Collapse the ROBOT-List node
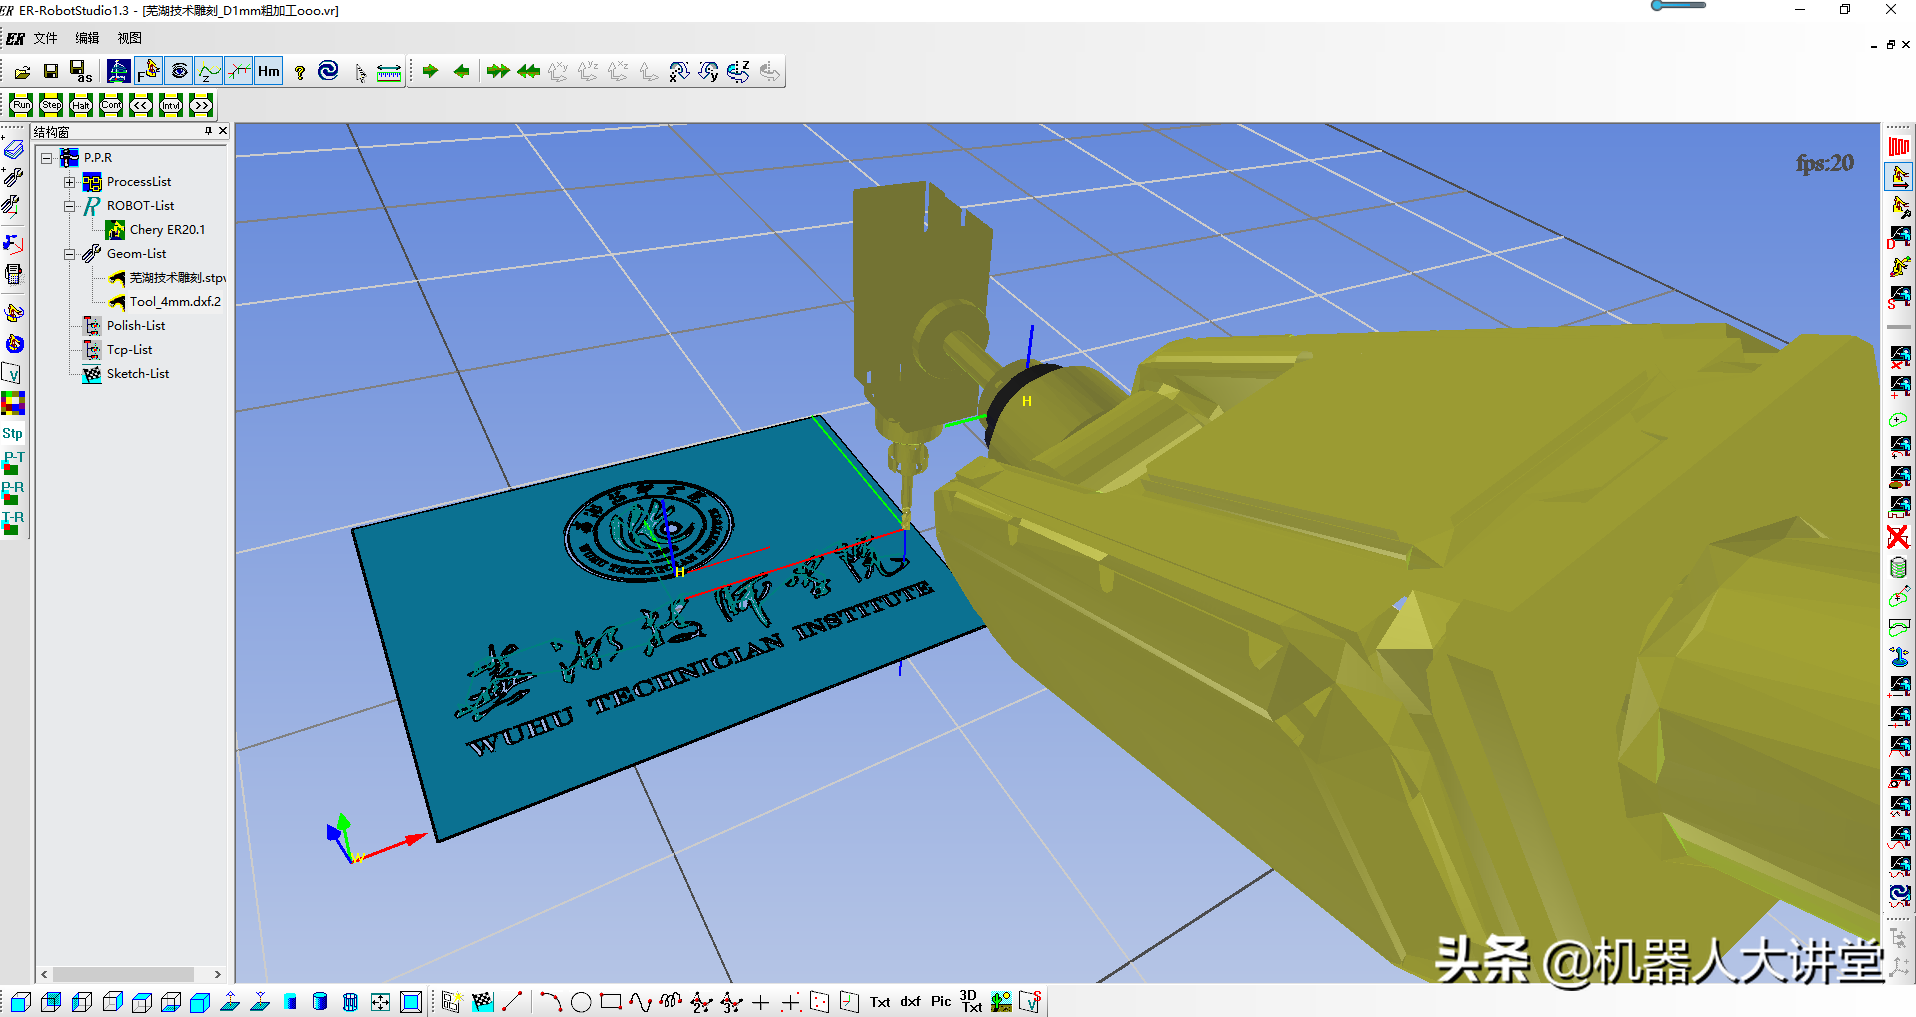 70,206
